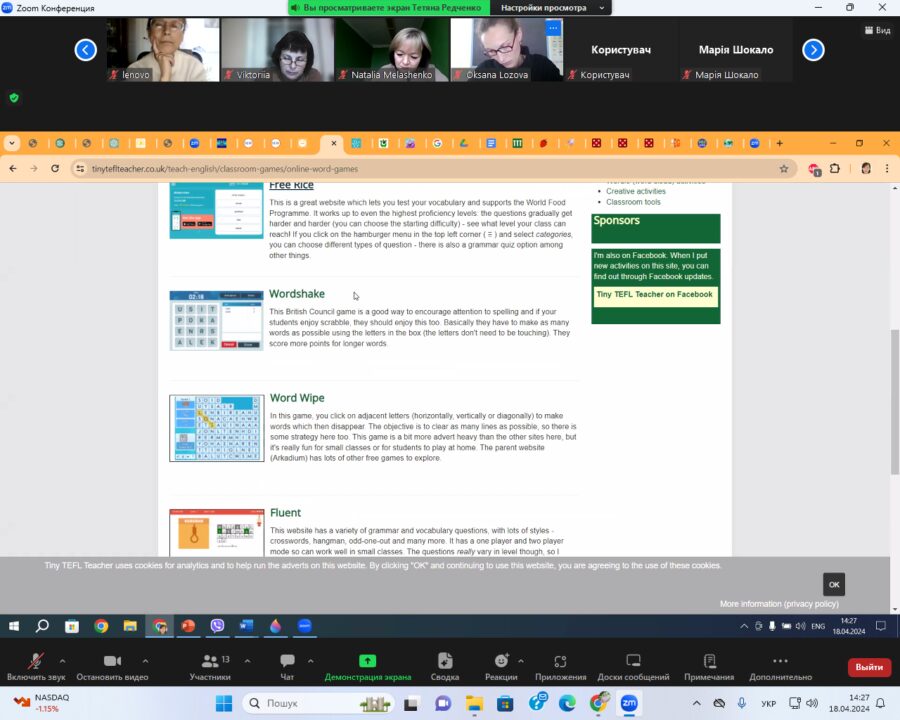Open Viber on the shared screen's taskbar
Screen dimensions: 900x720
click(x=217, y=626)
